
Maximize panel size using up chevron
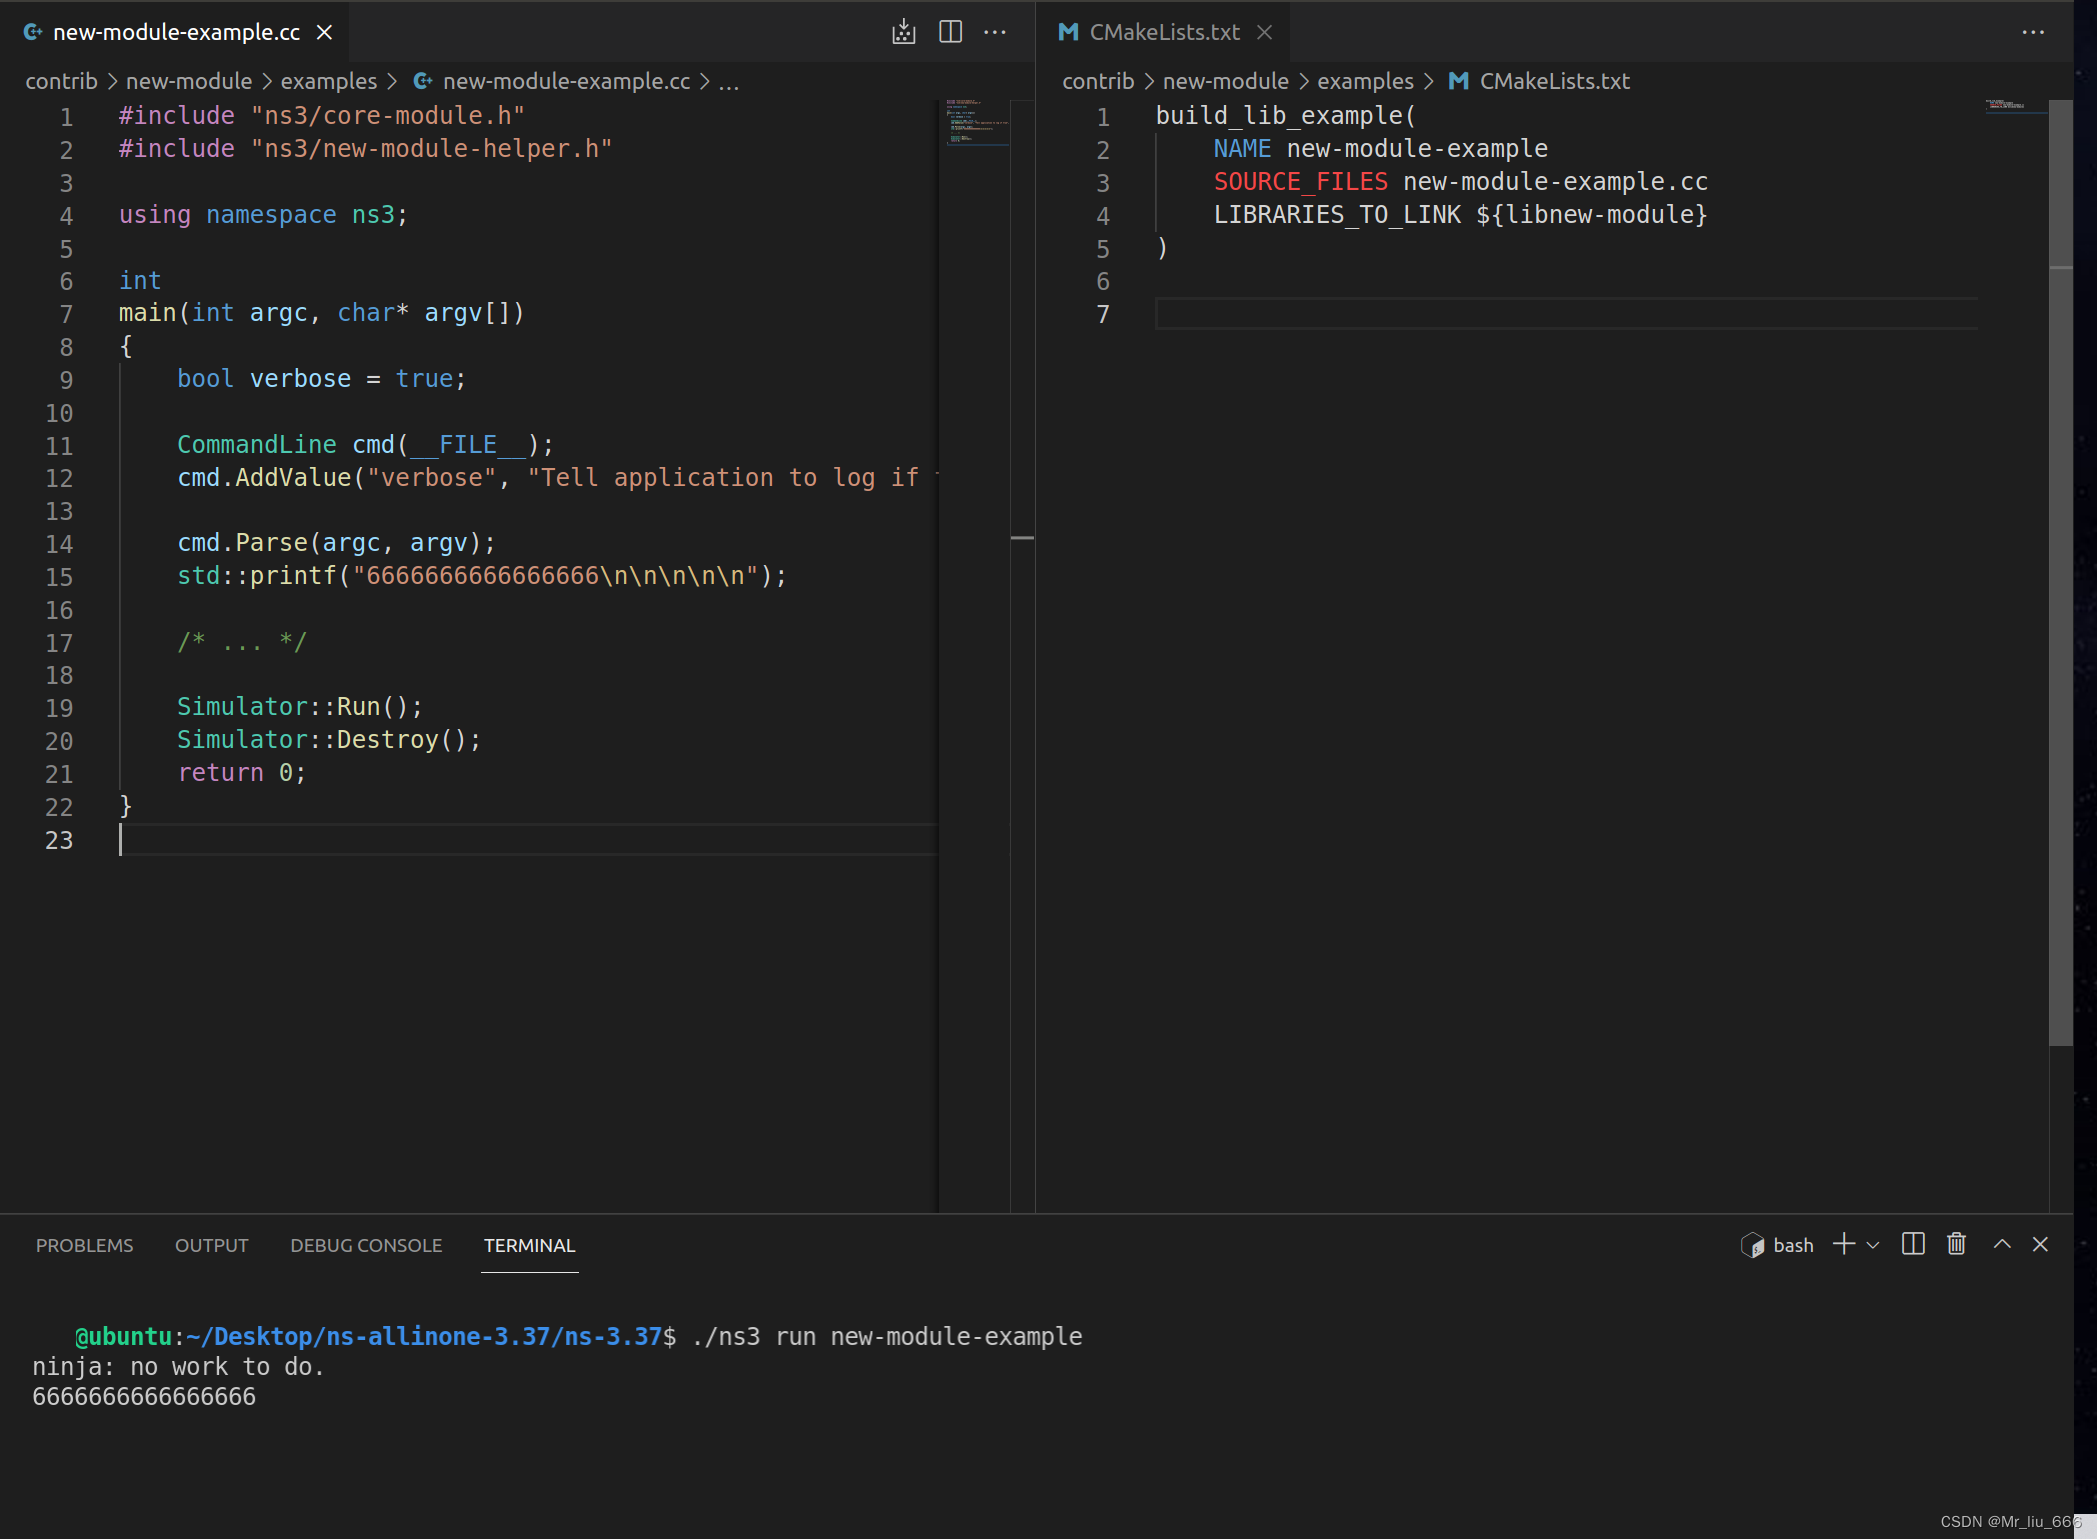click(2002, 1244)
